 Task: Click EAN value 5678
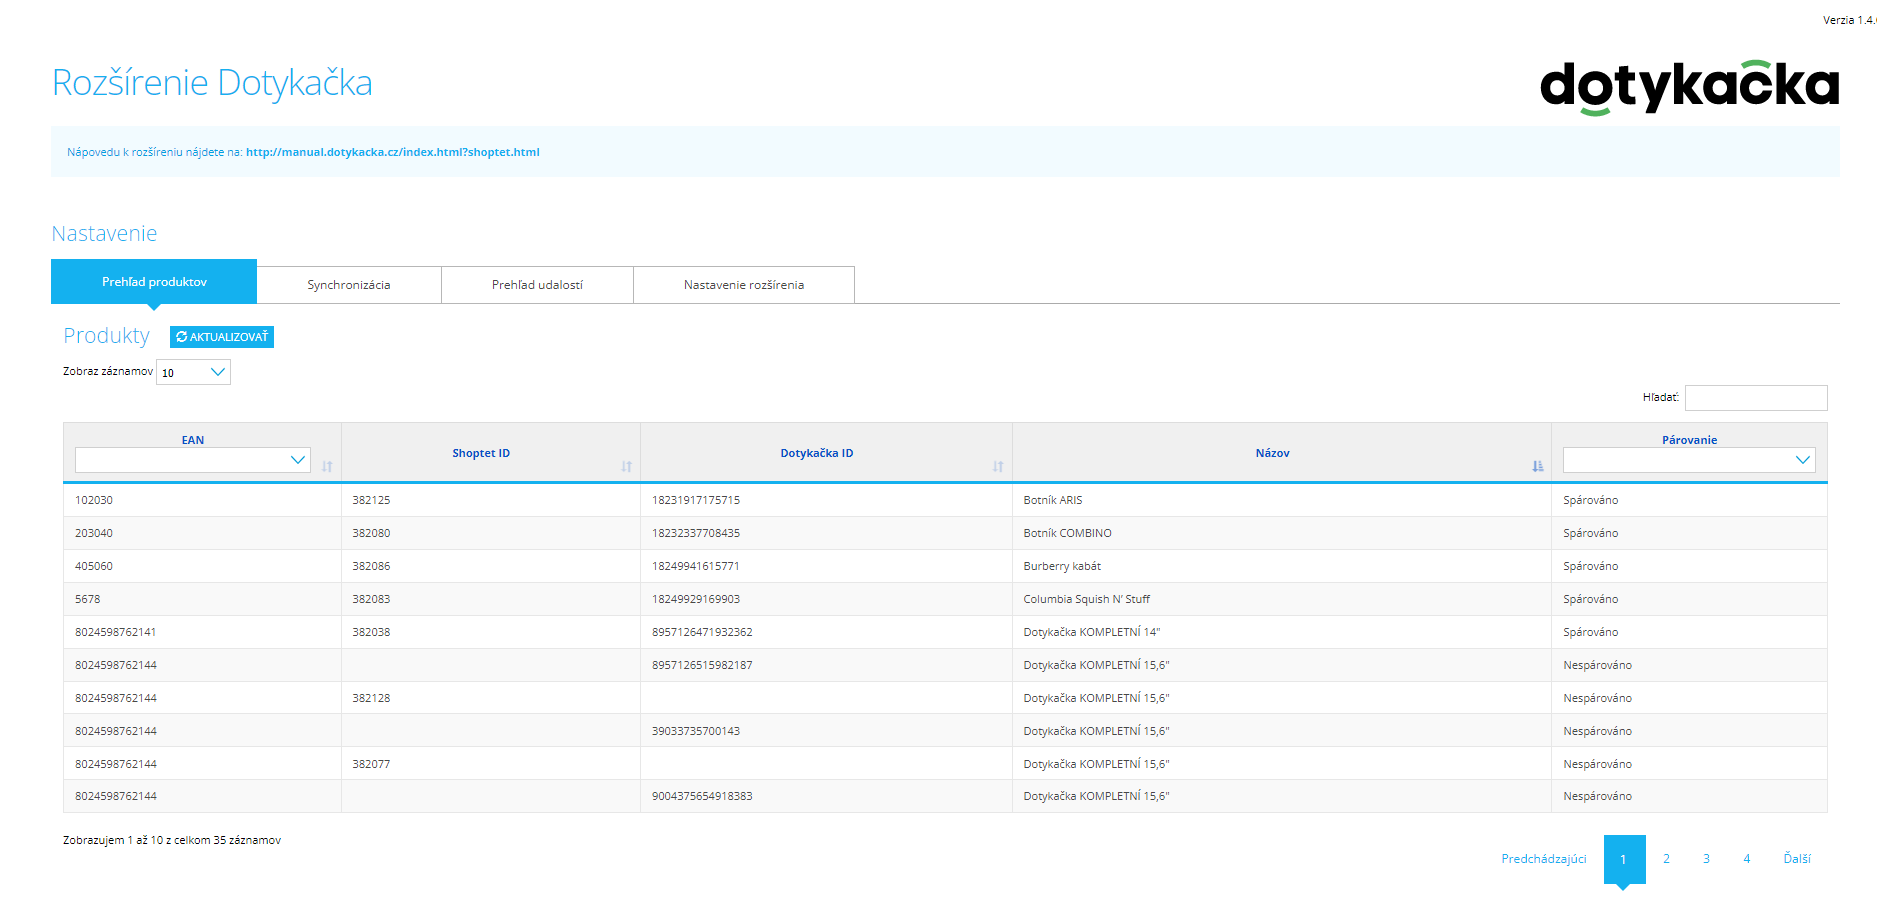[x=88, y=599]
